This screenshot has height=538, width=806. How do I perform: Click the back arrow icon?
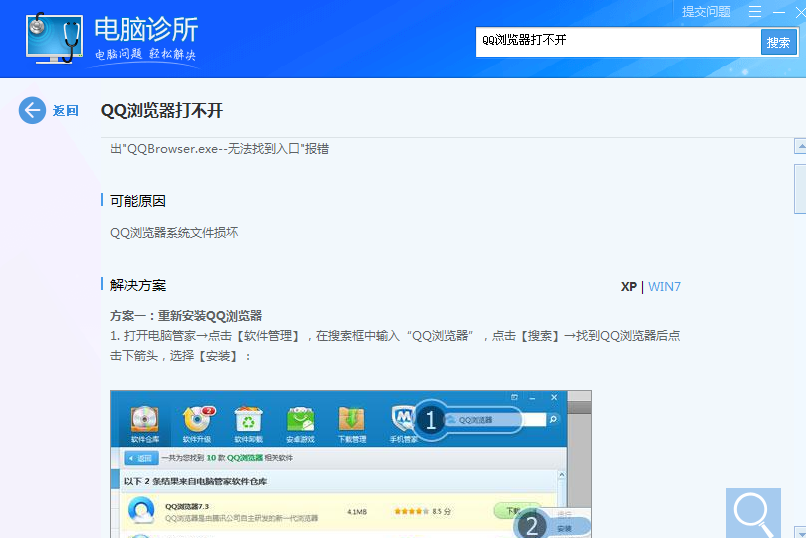[32, 110]
